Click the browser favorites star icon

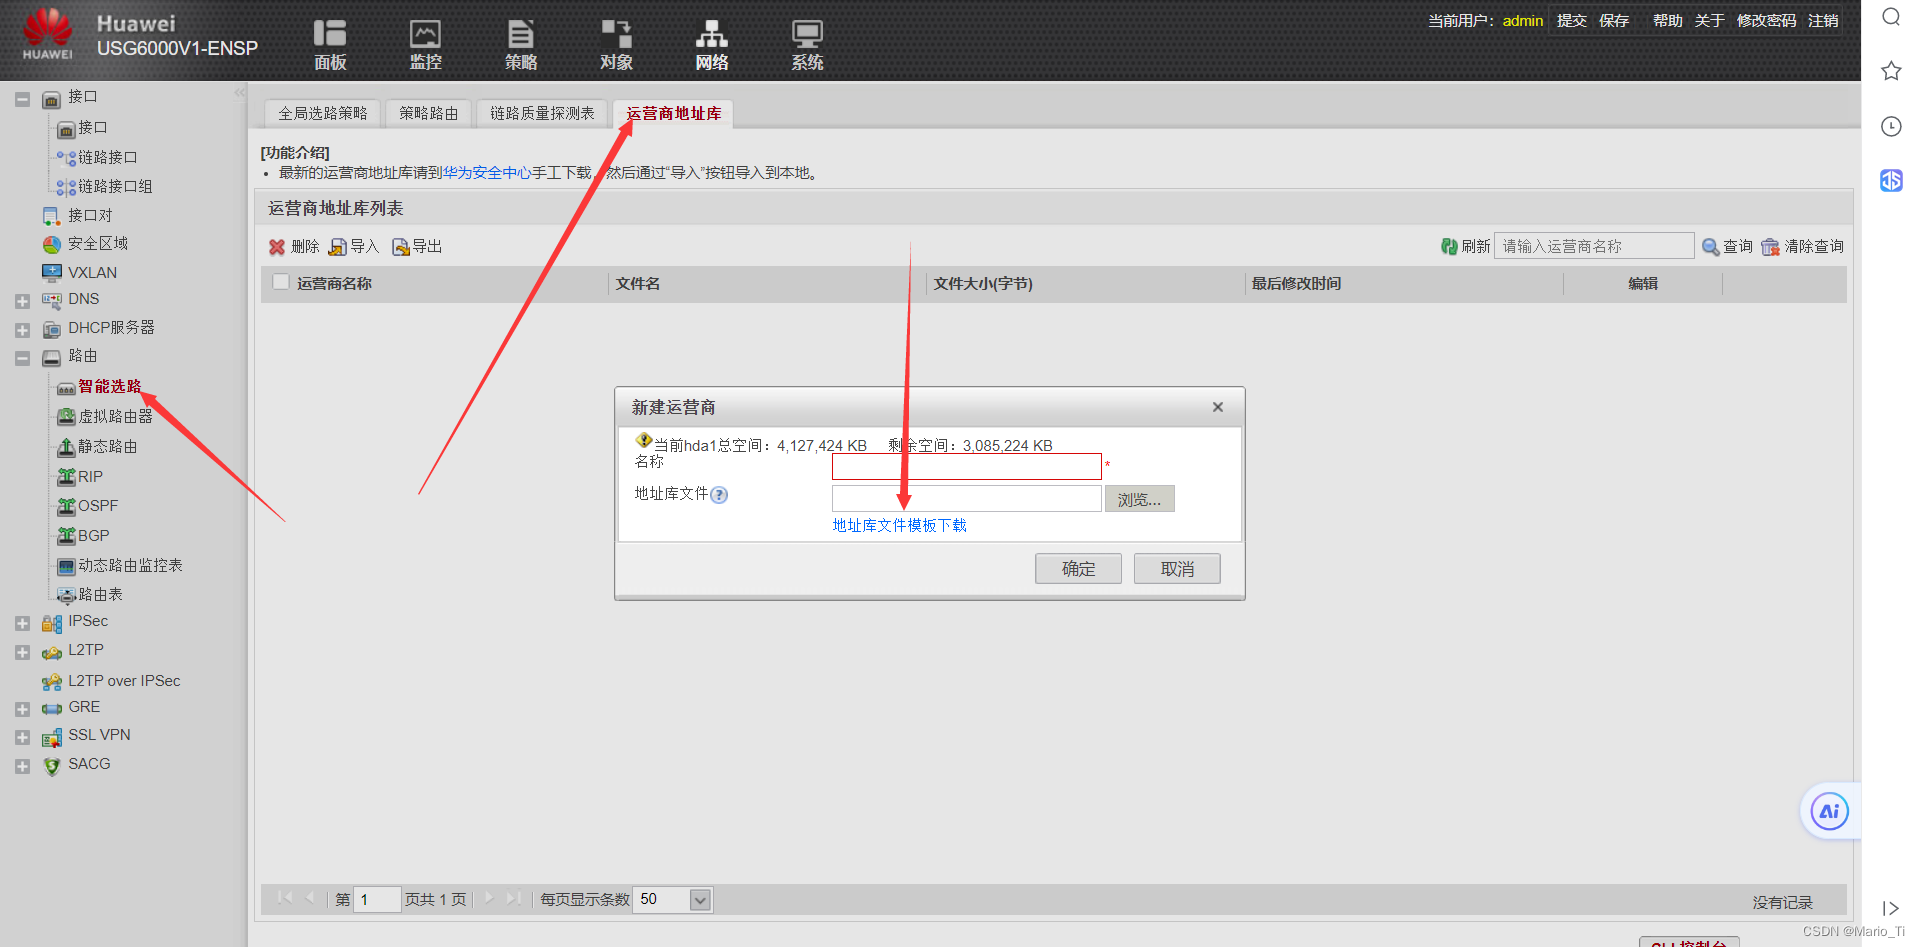click(x=1891, y=71)
